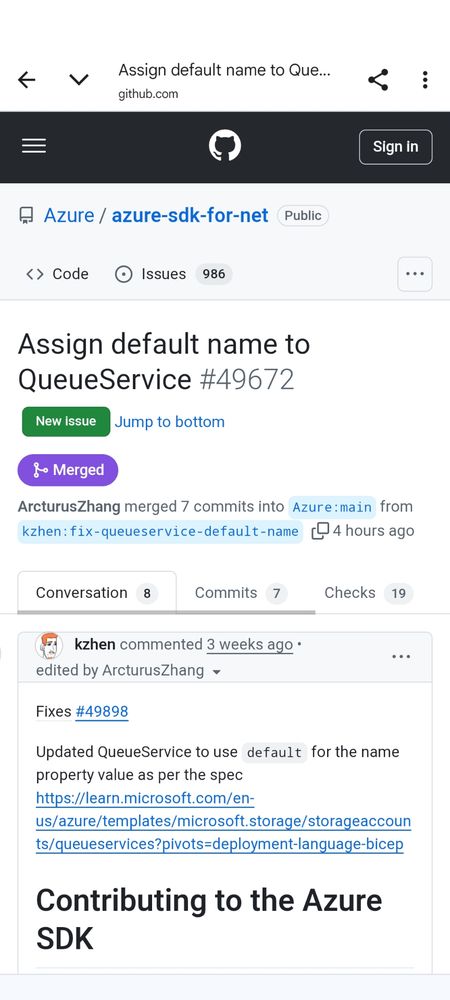Screen dimensions: 450x1000
Task: Open the Issues tab with 986 count
Action: pyautogui.click(x=173, y=274)
